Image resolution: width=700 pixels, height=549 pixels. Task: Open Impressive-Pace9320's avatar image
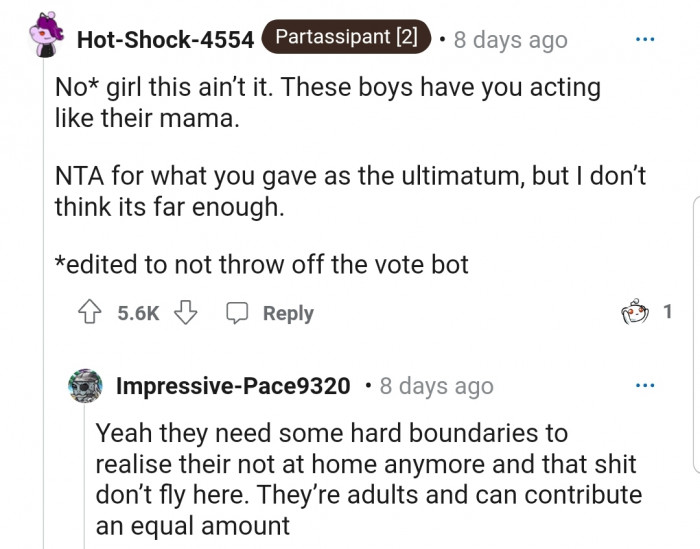(x=85, y=386)
